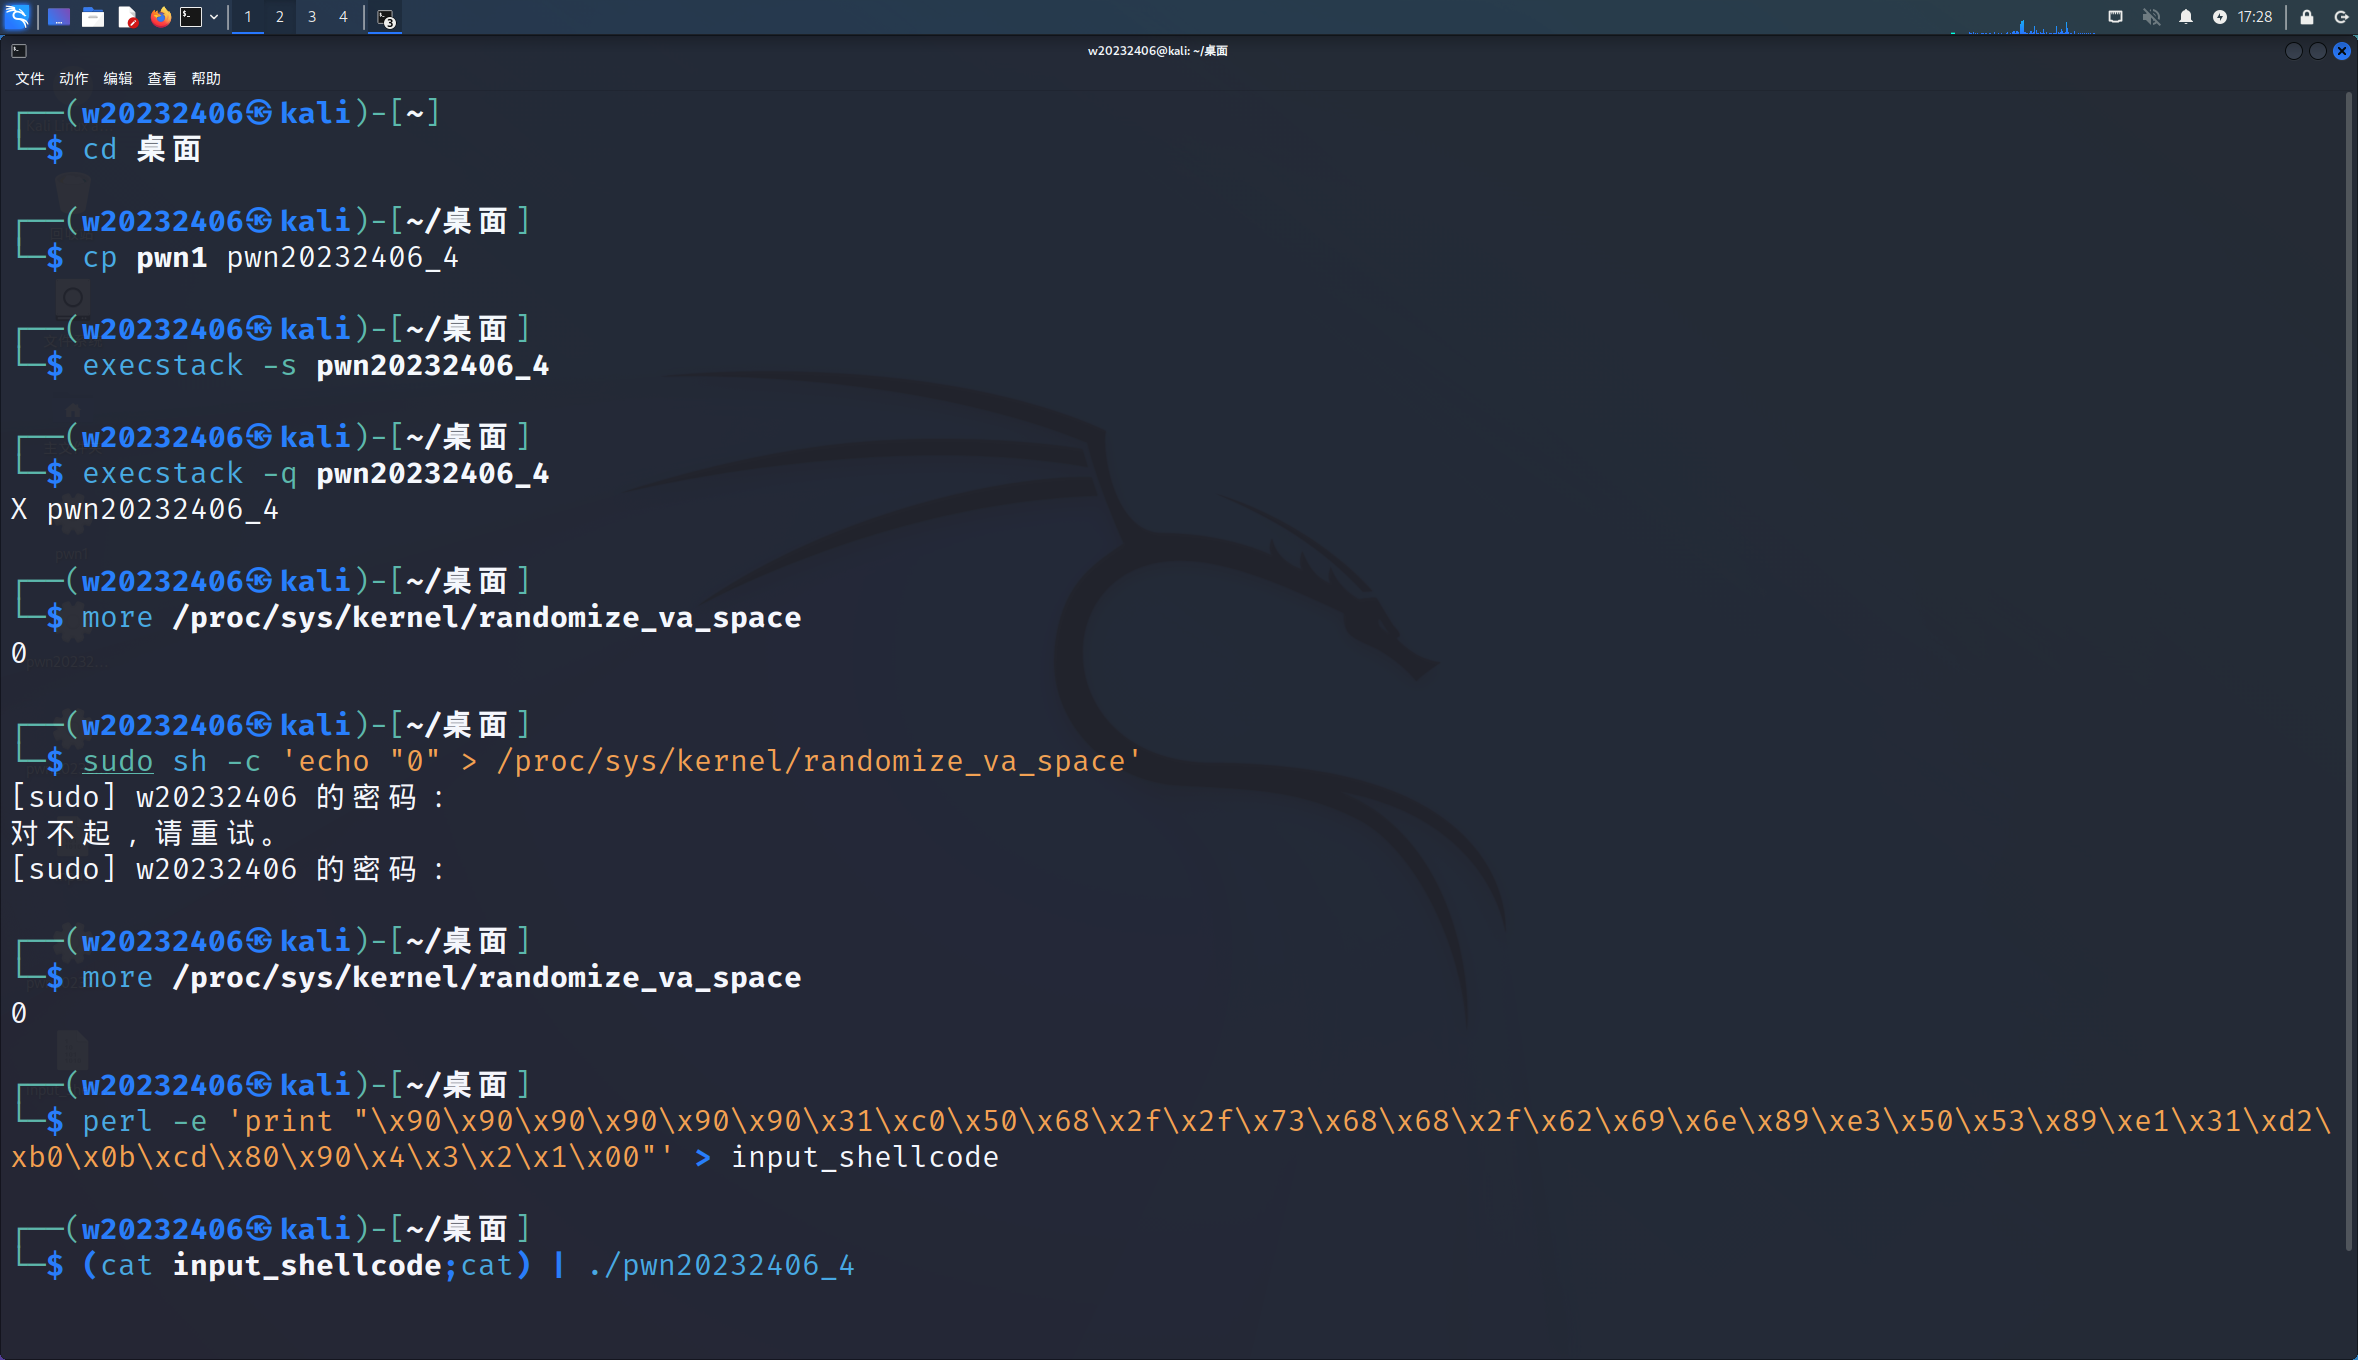Image resolution: width=2358 pixels, height=1360 pixels.
Task: Click the power manager icon
Action: pos(2220,17)
